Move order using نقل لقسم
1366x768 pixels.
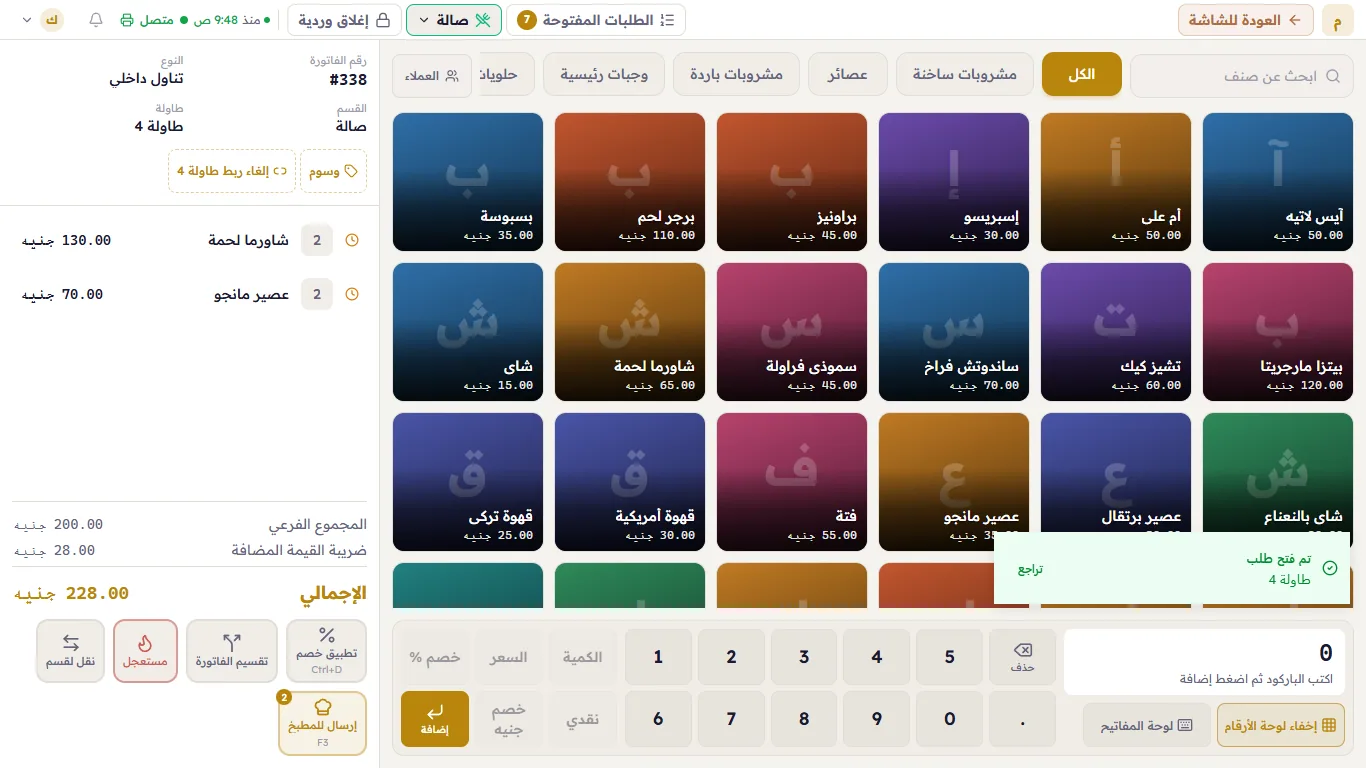70,651
